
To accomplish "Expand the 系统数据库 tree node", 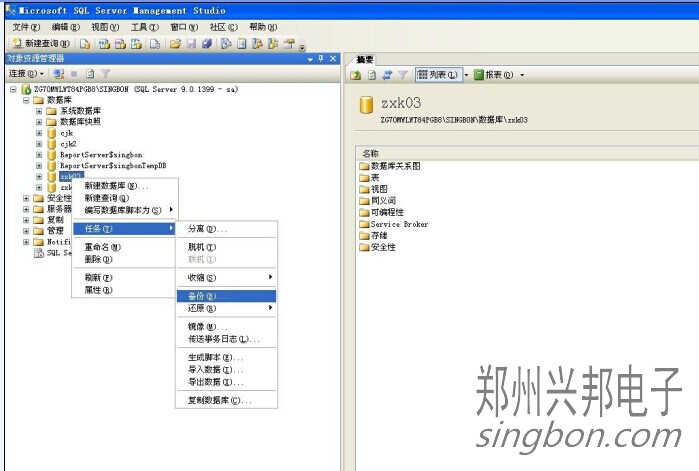I will [39, 110].
